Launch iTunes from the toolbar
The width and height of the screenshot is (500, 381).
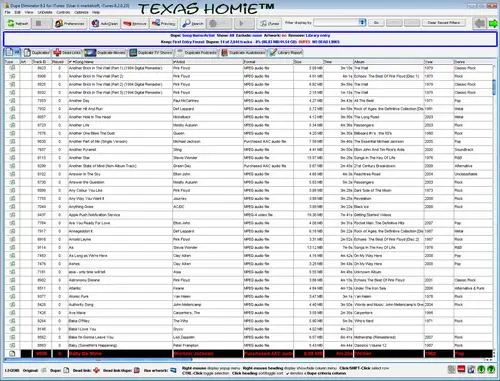click(269, 24)
